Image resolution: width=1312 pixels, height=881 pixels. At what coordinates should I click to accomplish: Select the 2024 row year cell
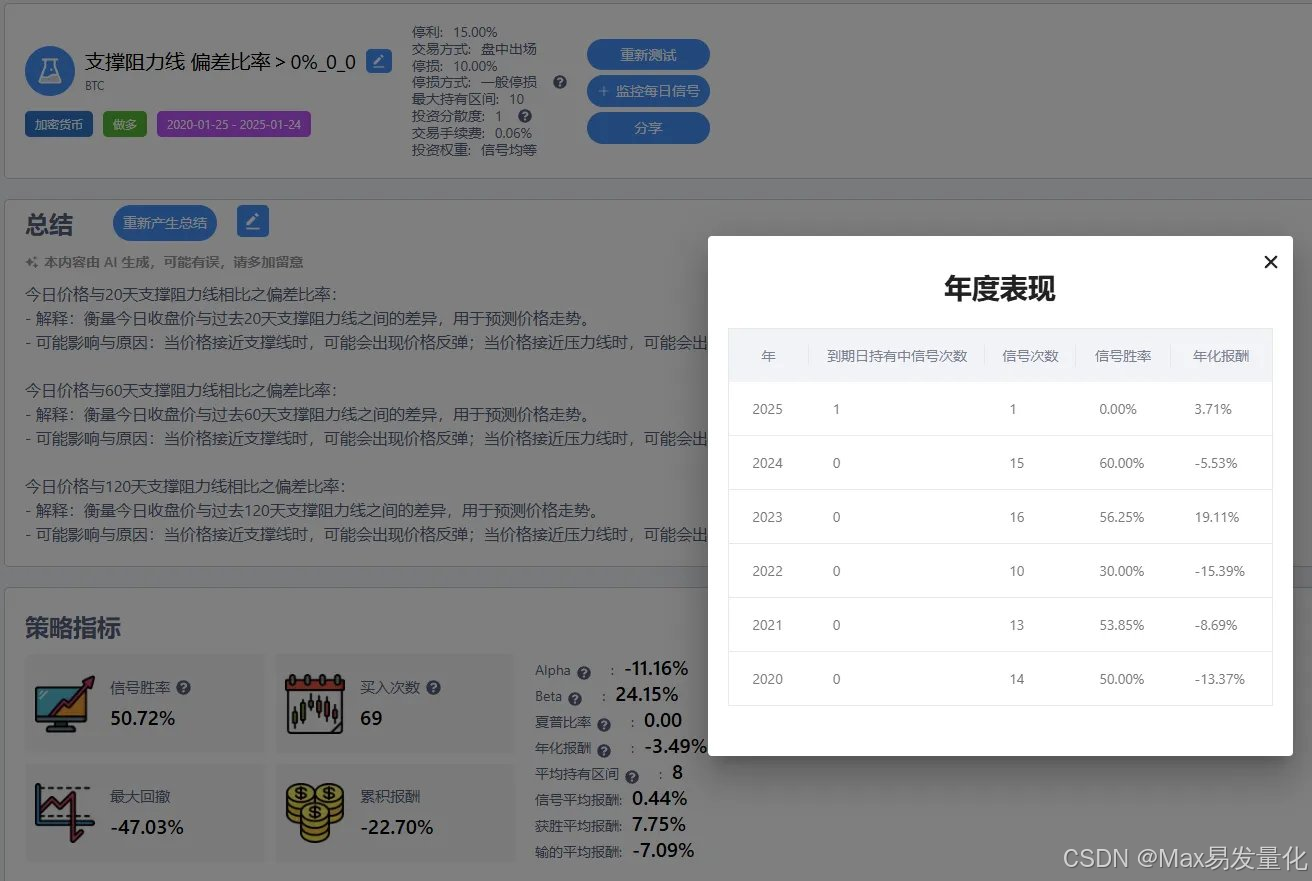click(768, 463)
